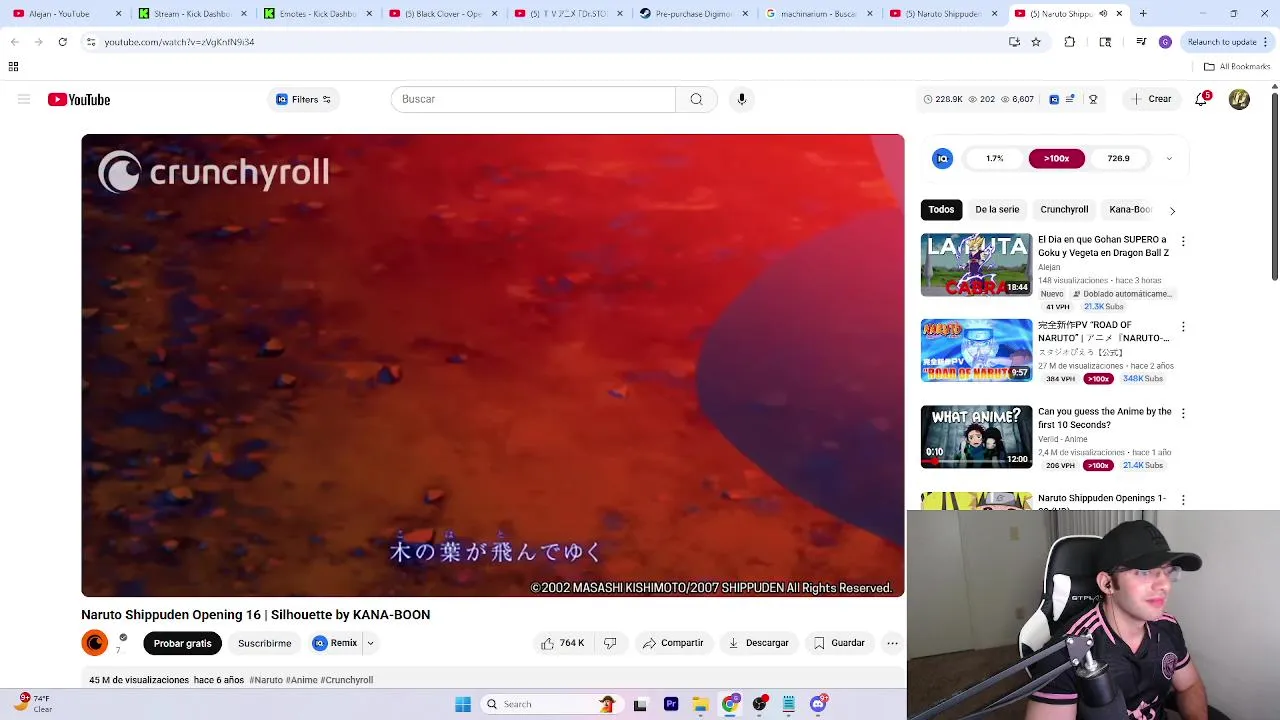Click the vidIQ Remix button
Viewport: 1280px width, 720px height.
click(335, 643)
